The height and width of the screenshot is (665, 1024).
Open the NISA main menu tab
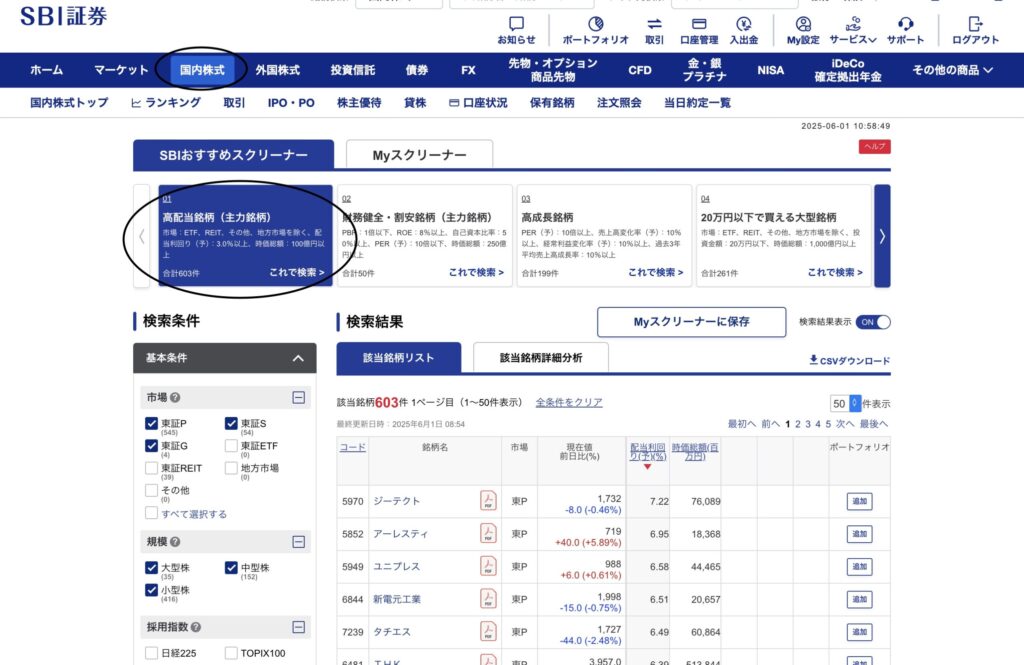click(771, 70)
